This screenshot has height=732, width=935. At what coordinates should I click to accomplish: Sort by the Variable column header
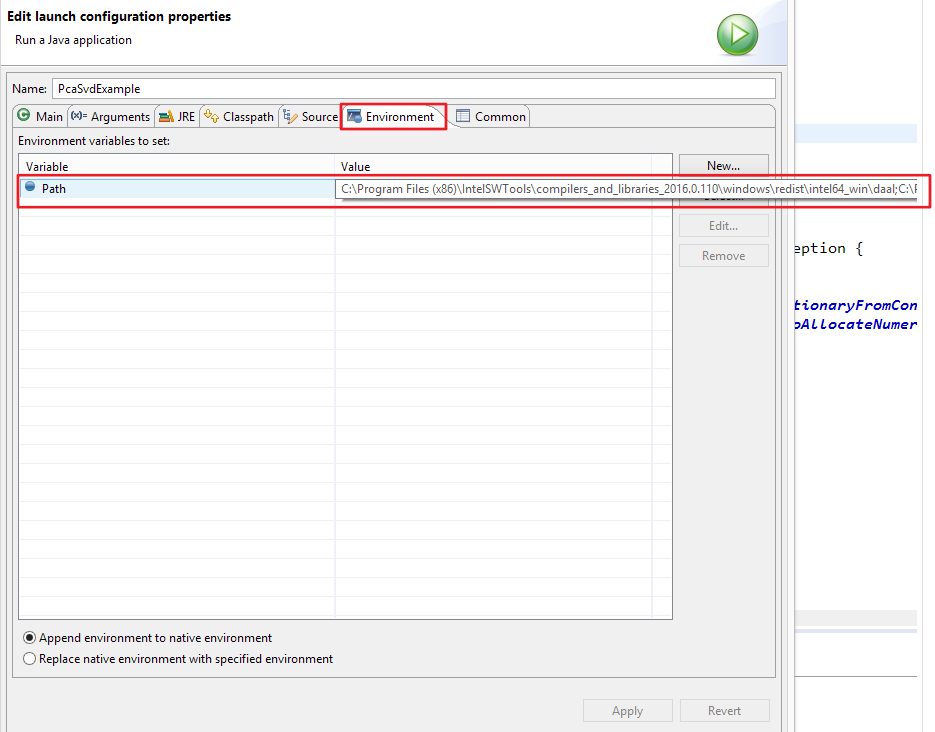tap(176, 166)
